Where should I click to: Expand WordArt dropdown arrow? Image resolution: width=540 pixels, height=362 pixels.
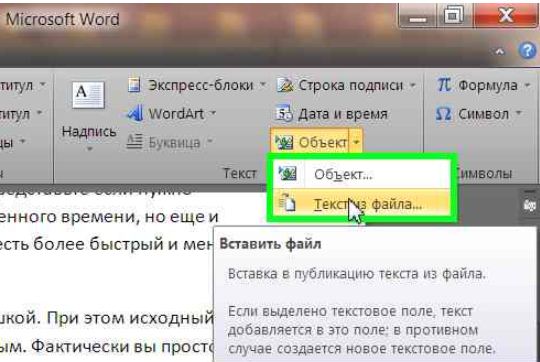click(x=213, y=113)
